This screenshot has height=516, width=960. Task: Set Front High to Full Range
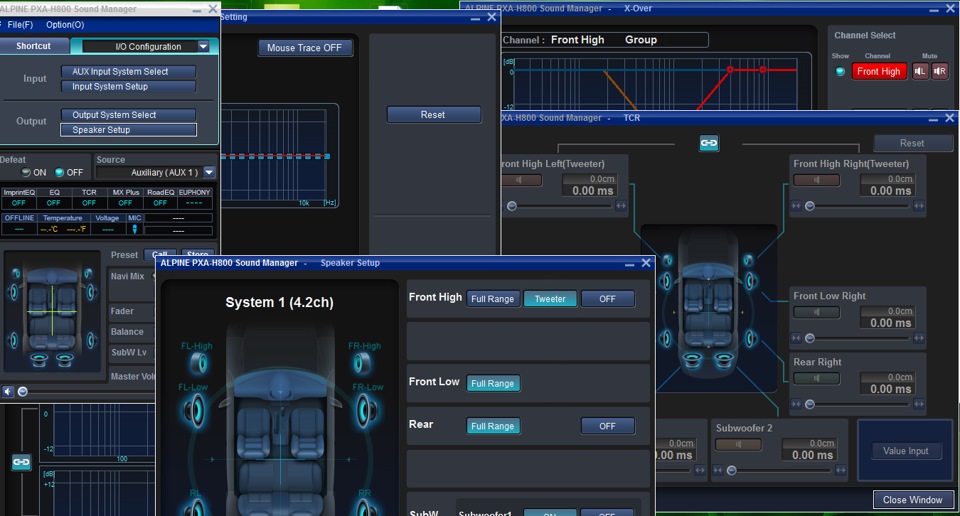click(x=493, y=299)
